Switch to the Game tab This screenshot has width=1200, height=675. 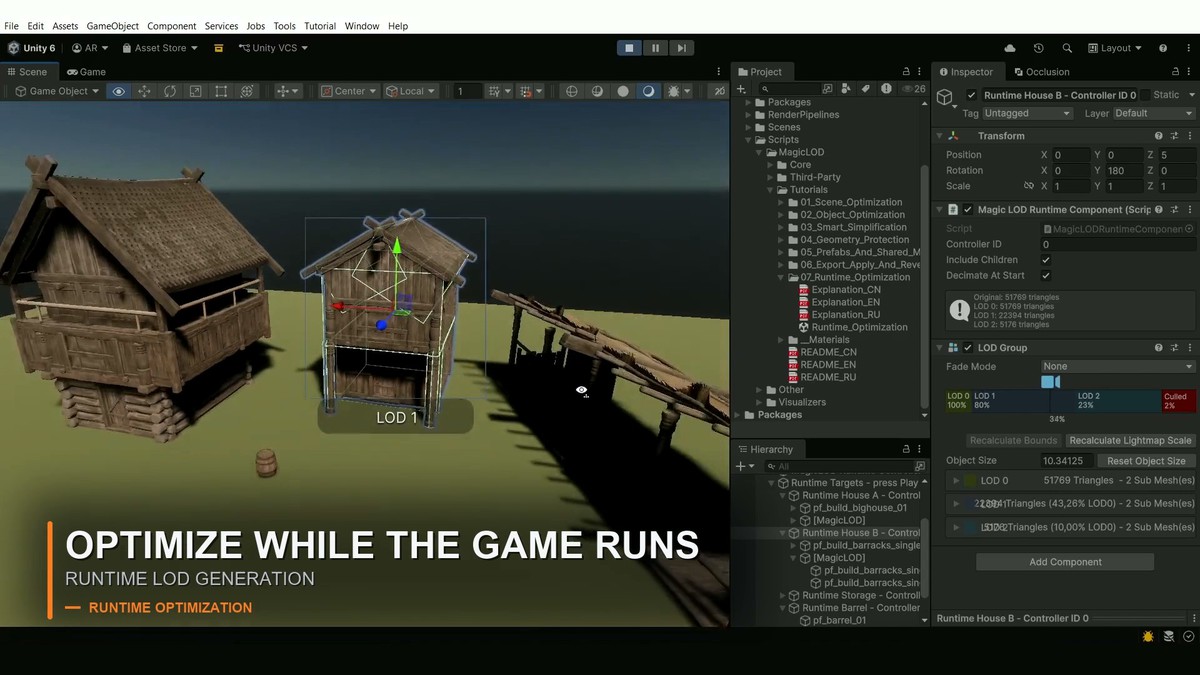[x=87, y=72]
